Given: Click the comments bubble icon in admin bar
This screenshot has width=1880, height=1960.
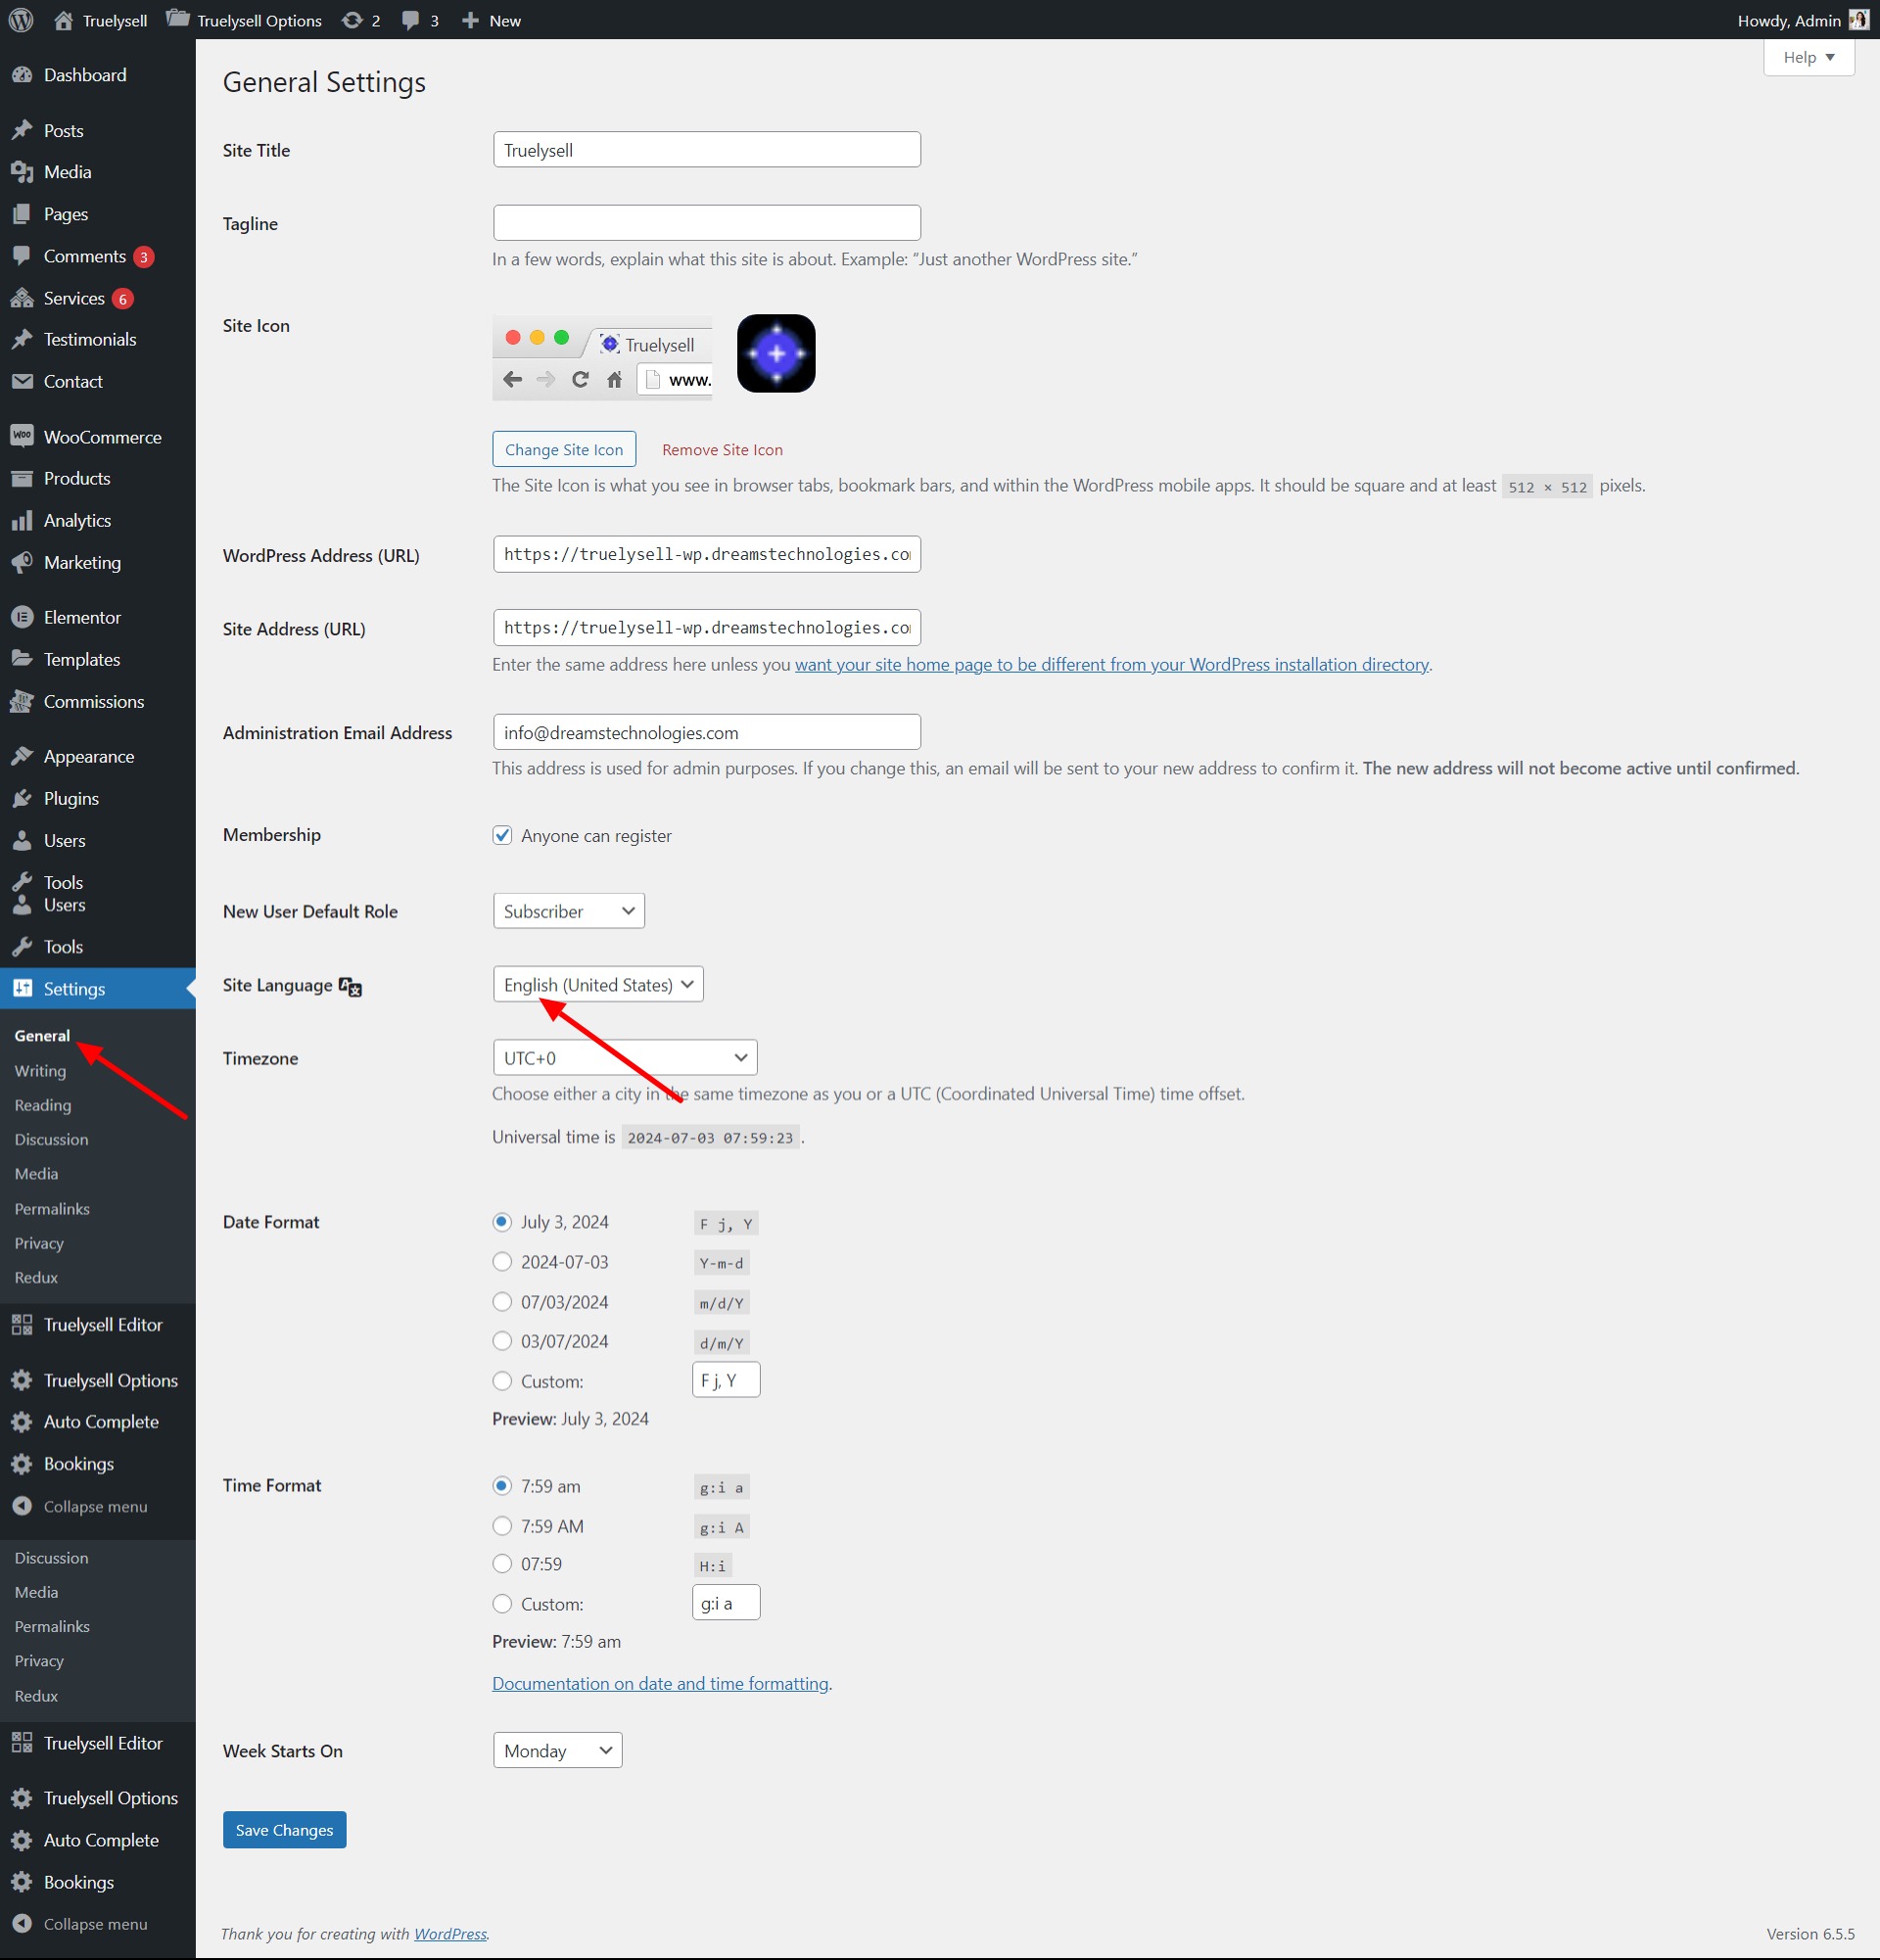Looking at the screenshot, I should coord(410,20).
